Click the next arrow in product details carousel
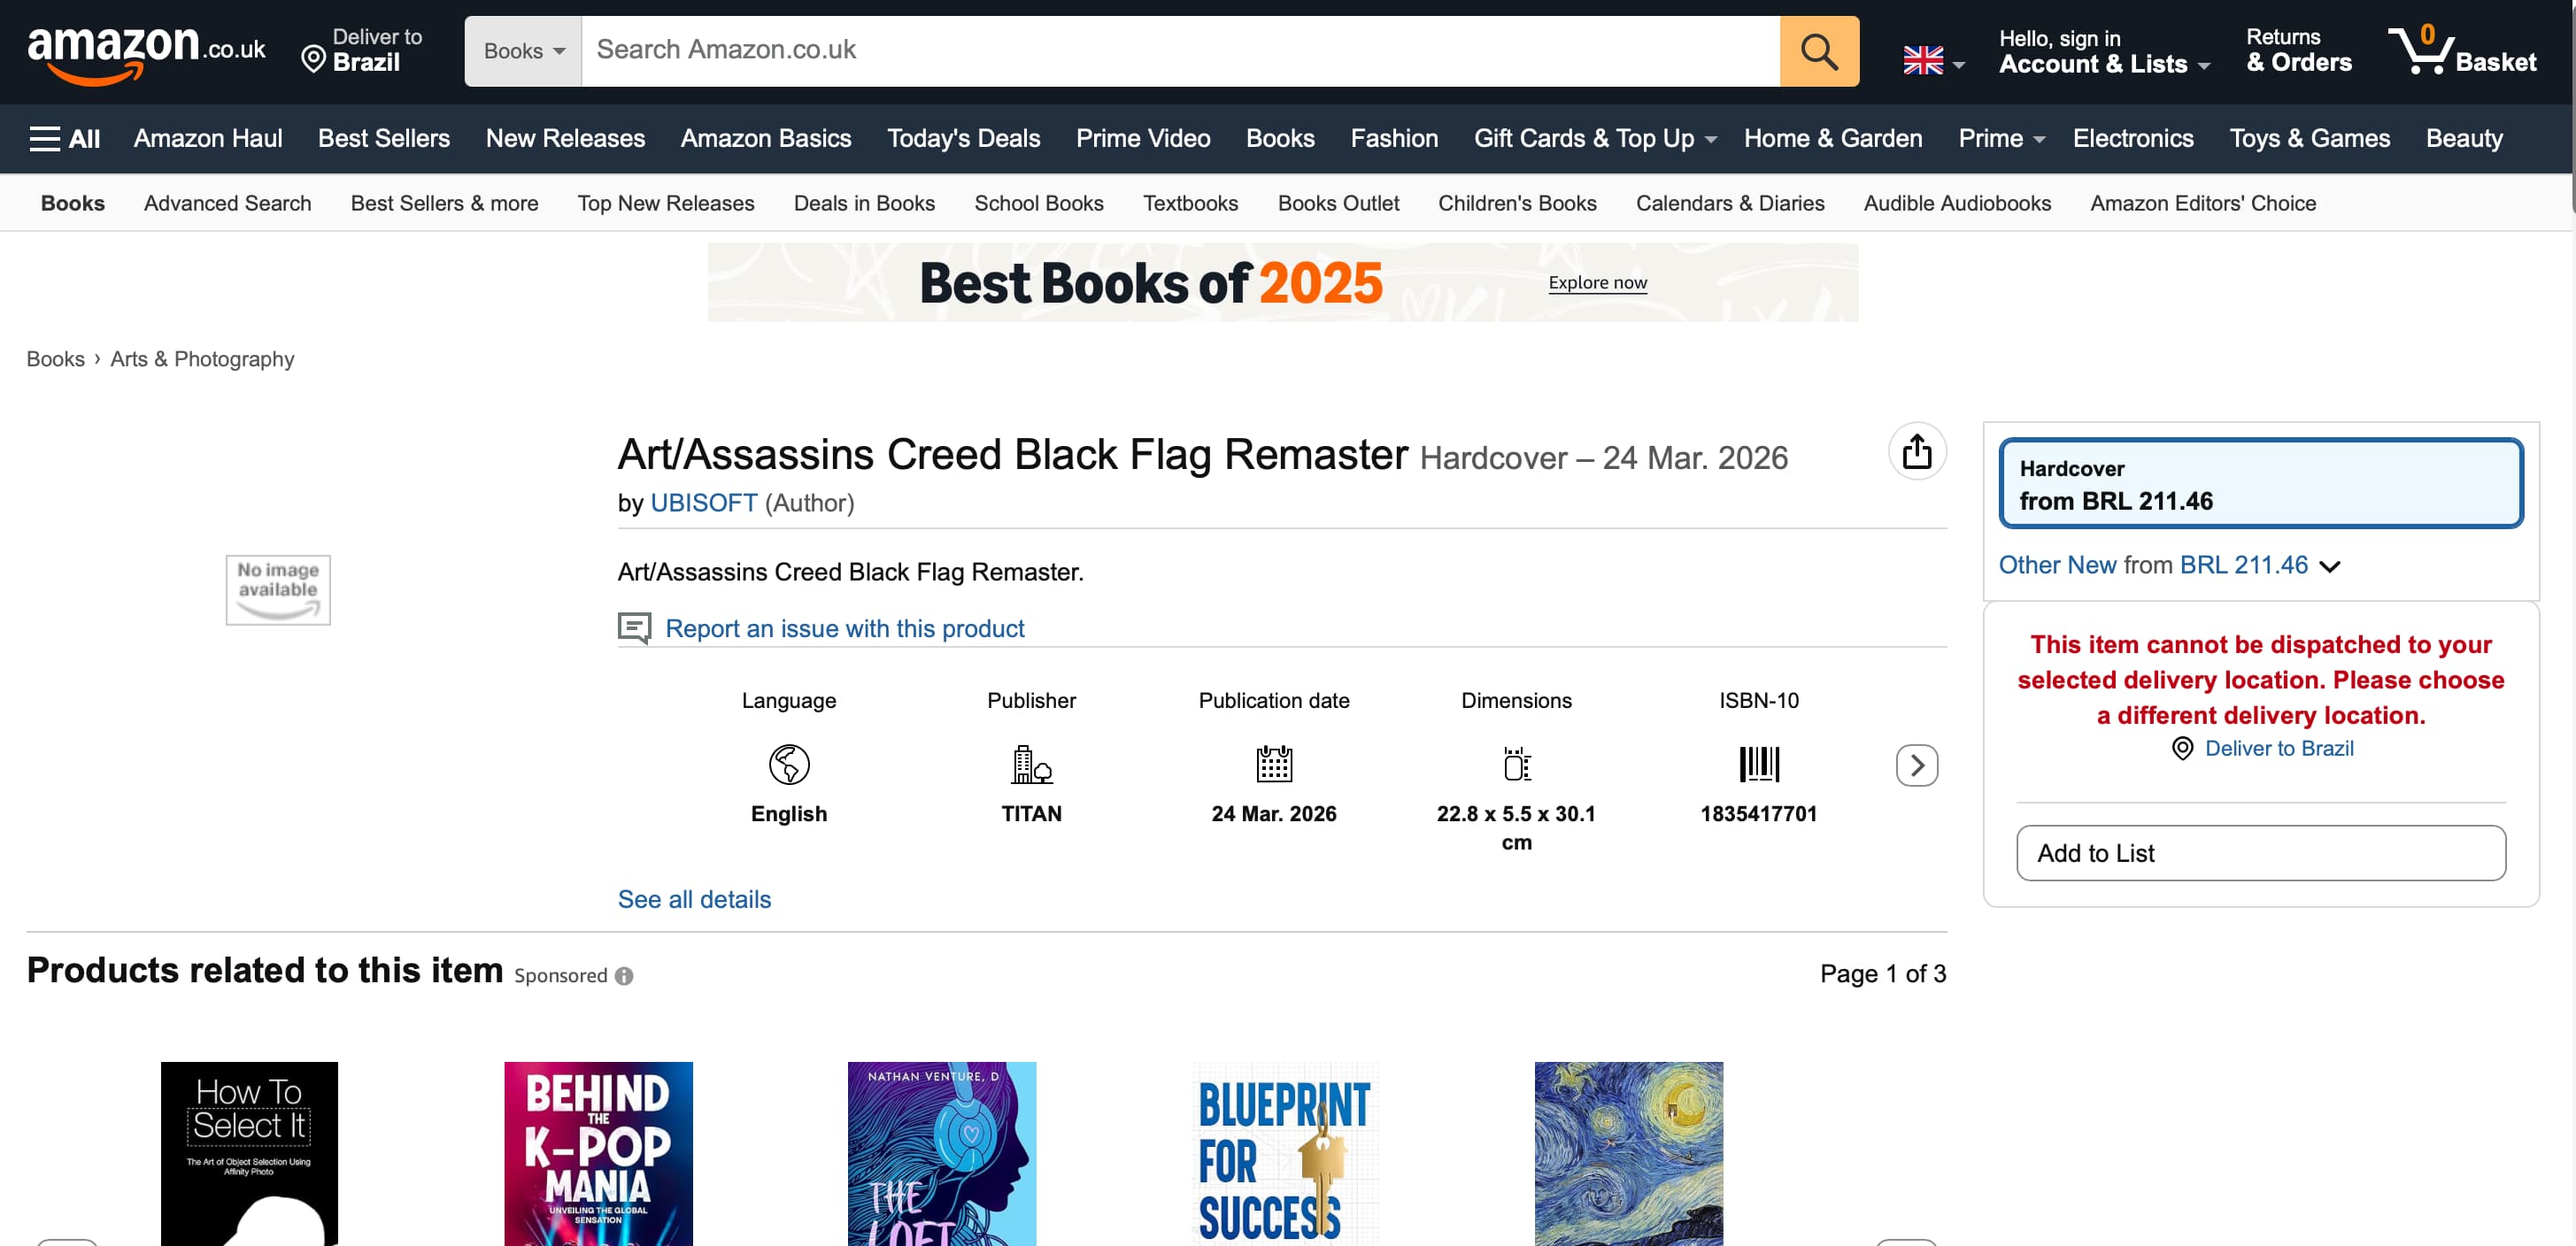Screen dimensions: 2576x1246 1916,766
